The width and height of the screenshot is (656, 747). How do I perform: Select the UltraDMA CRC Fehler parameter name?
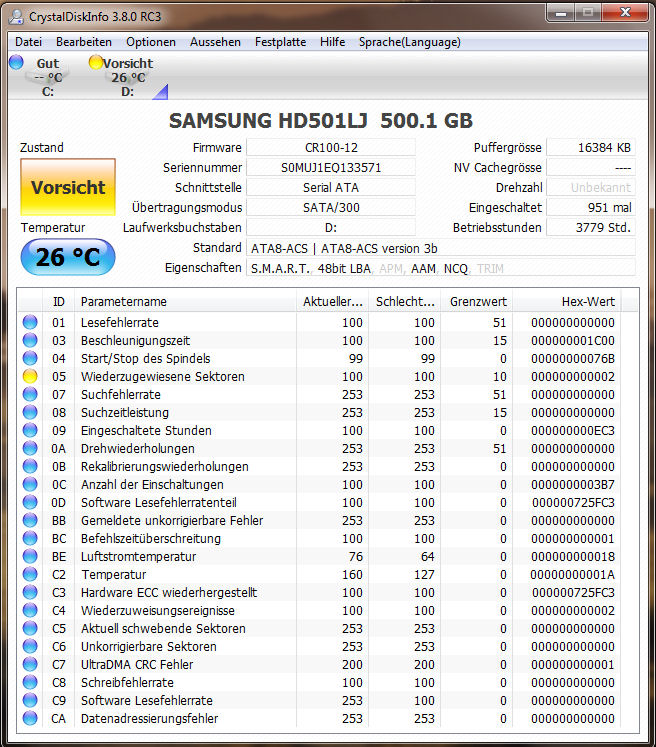click(x=137, y=664)
